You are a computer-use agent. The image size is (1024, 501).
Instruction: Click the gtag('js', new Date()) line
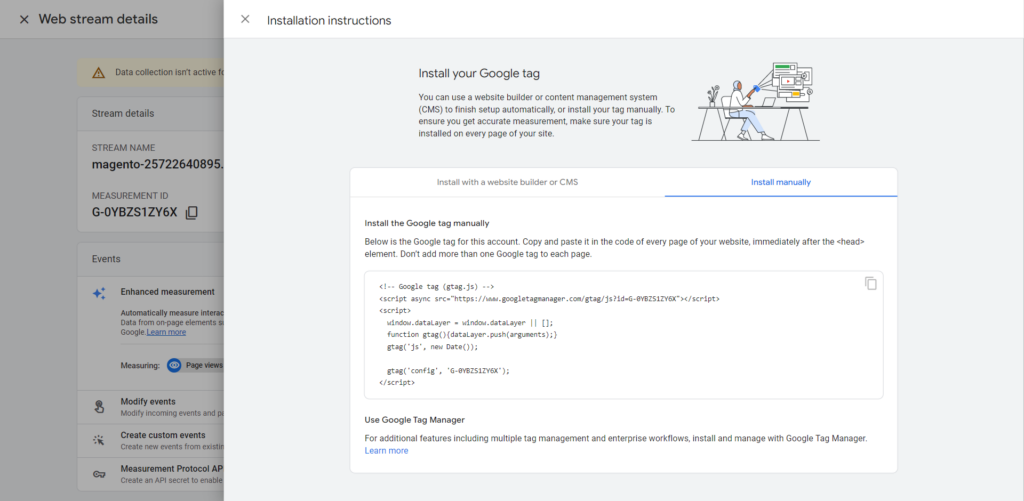(432, 347)
